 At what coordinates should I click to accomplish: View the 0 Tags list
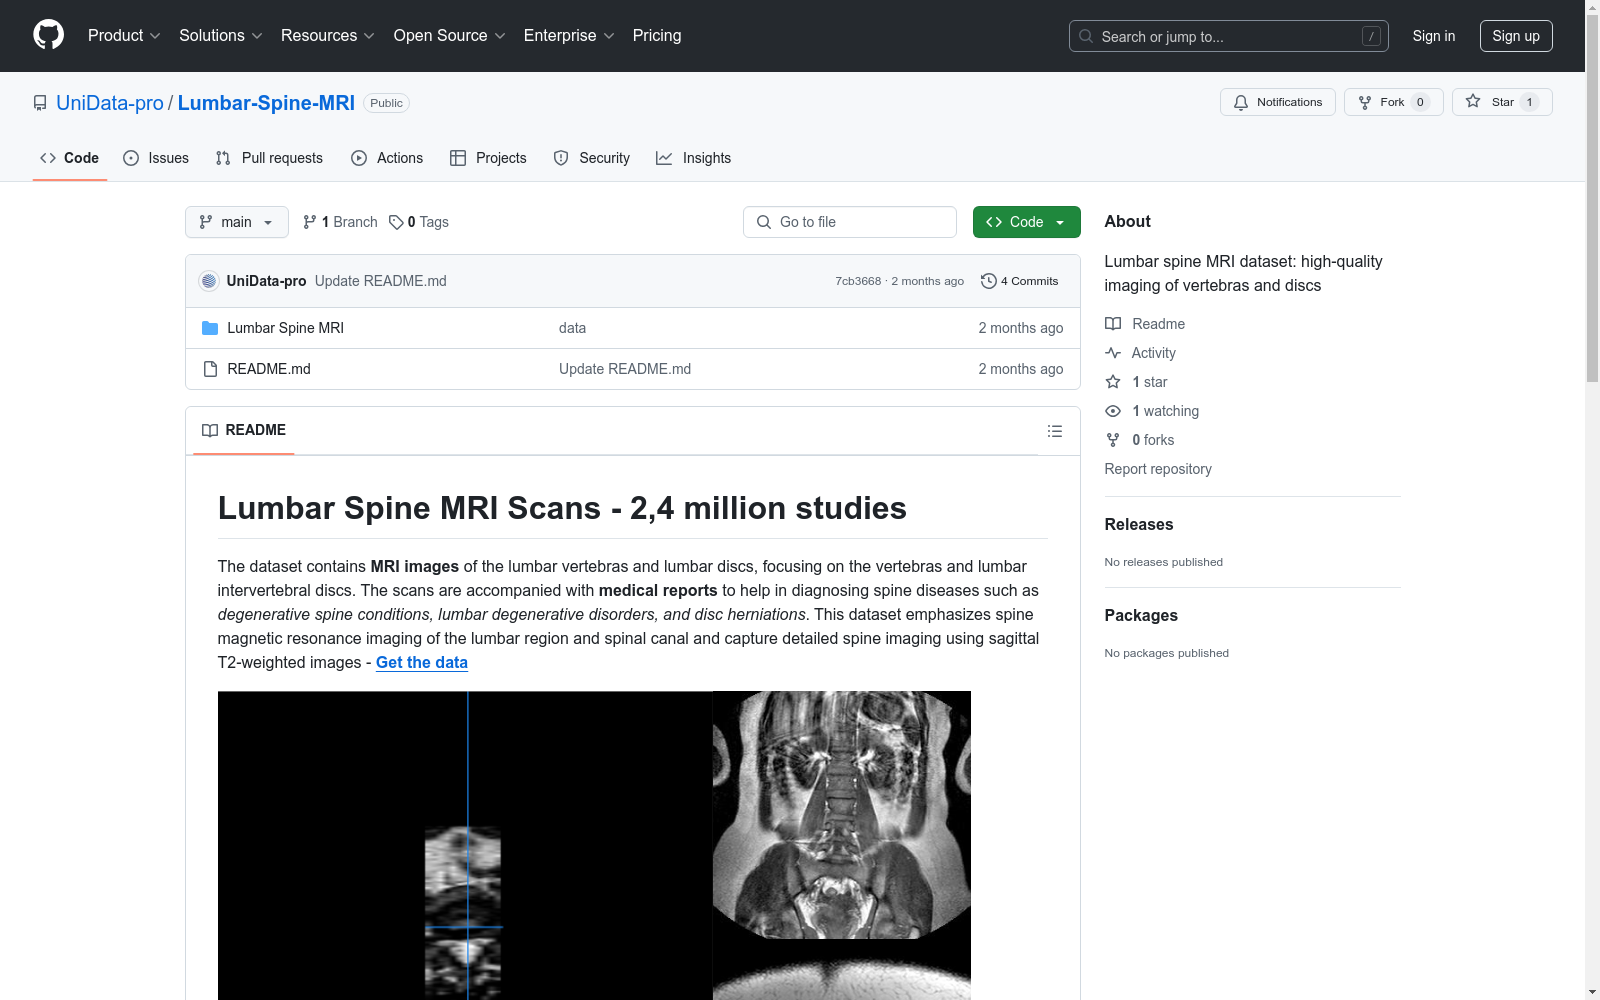419,222
